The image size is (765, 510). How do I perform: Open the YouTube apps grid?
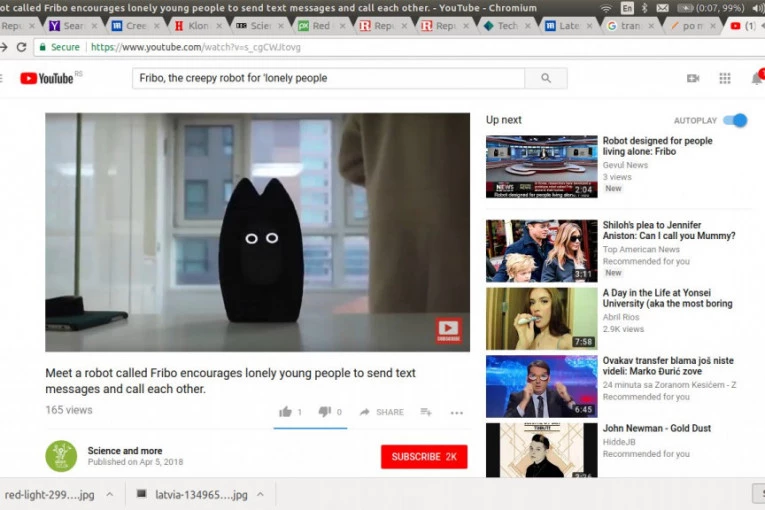point(725,78)
